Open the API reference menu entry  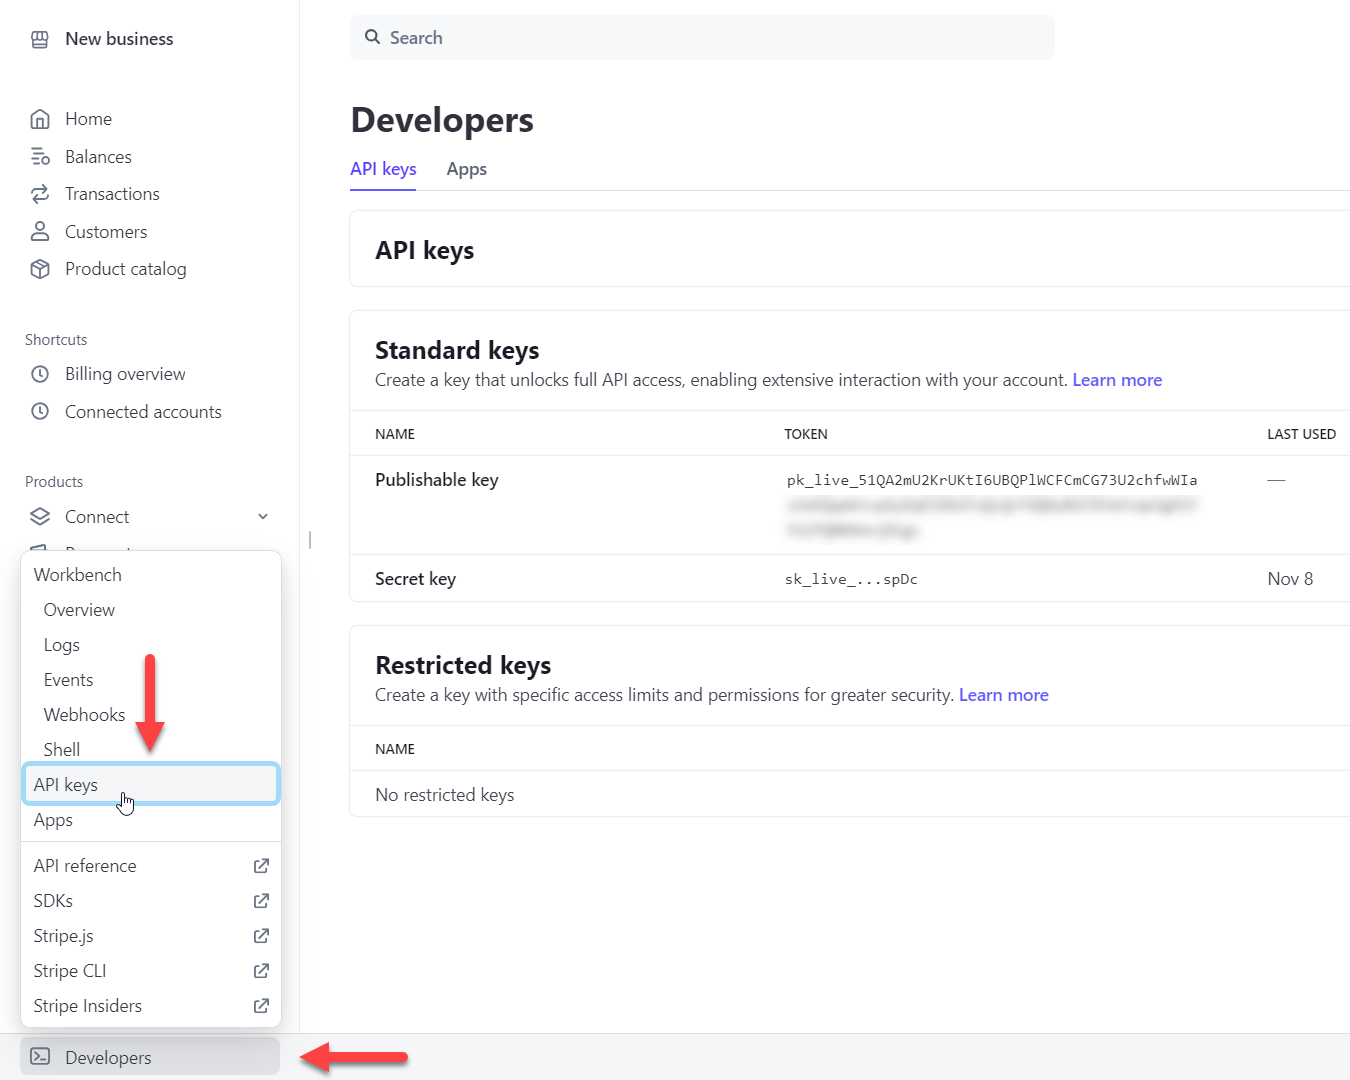[151, 866]
